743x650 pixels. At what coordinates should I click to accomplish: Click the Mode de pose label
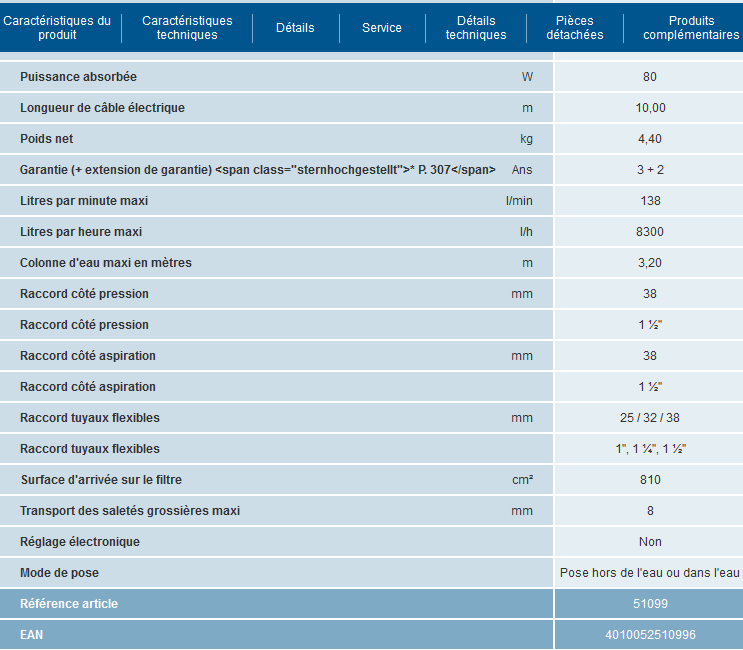pos(59,573)
